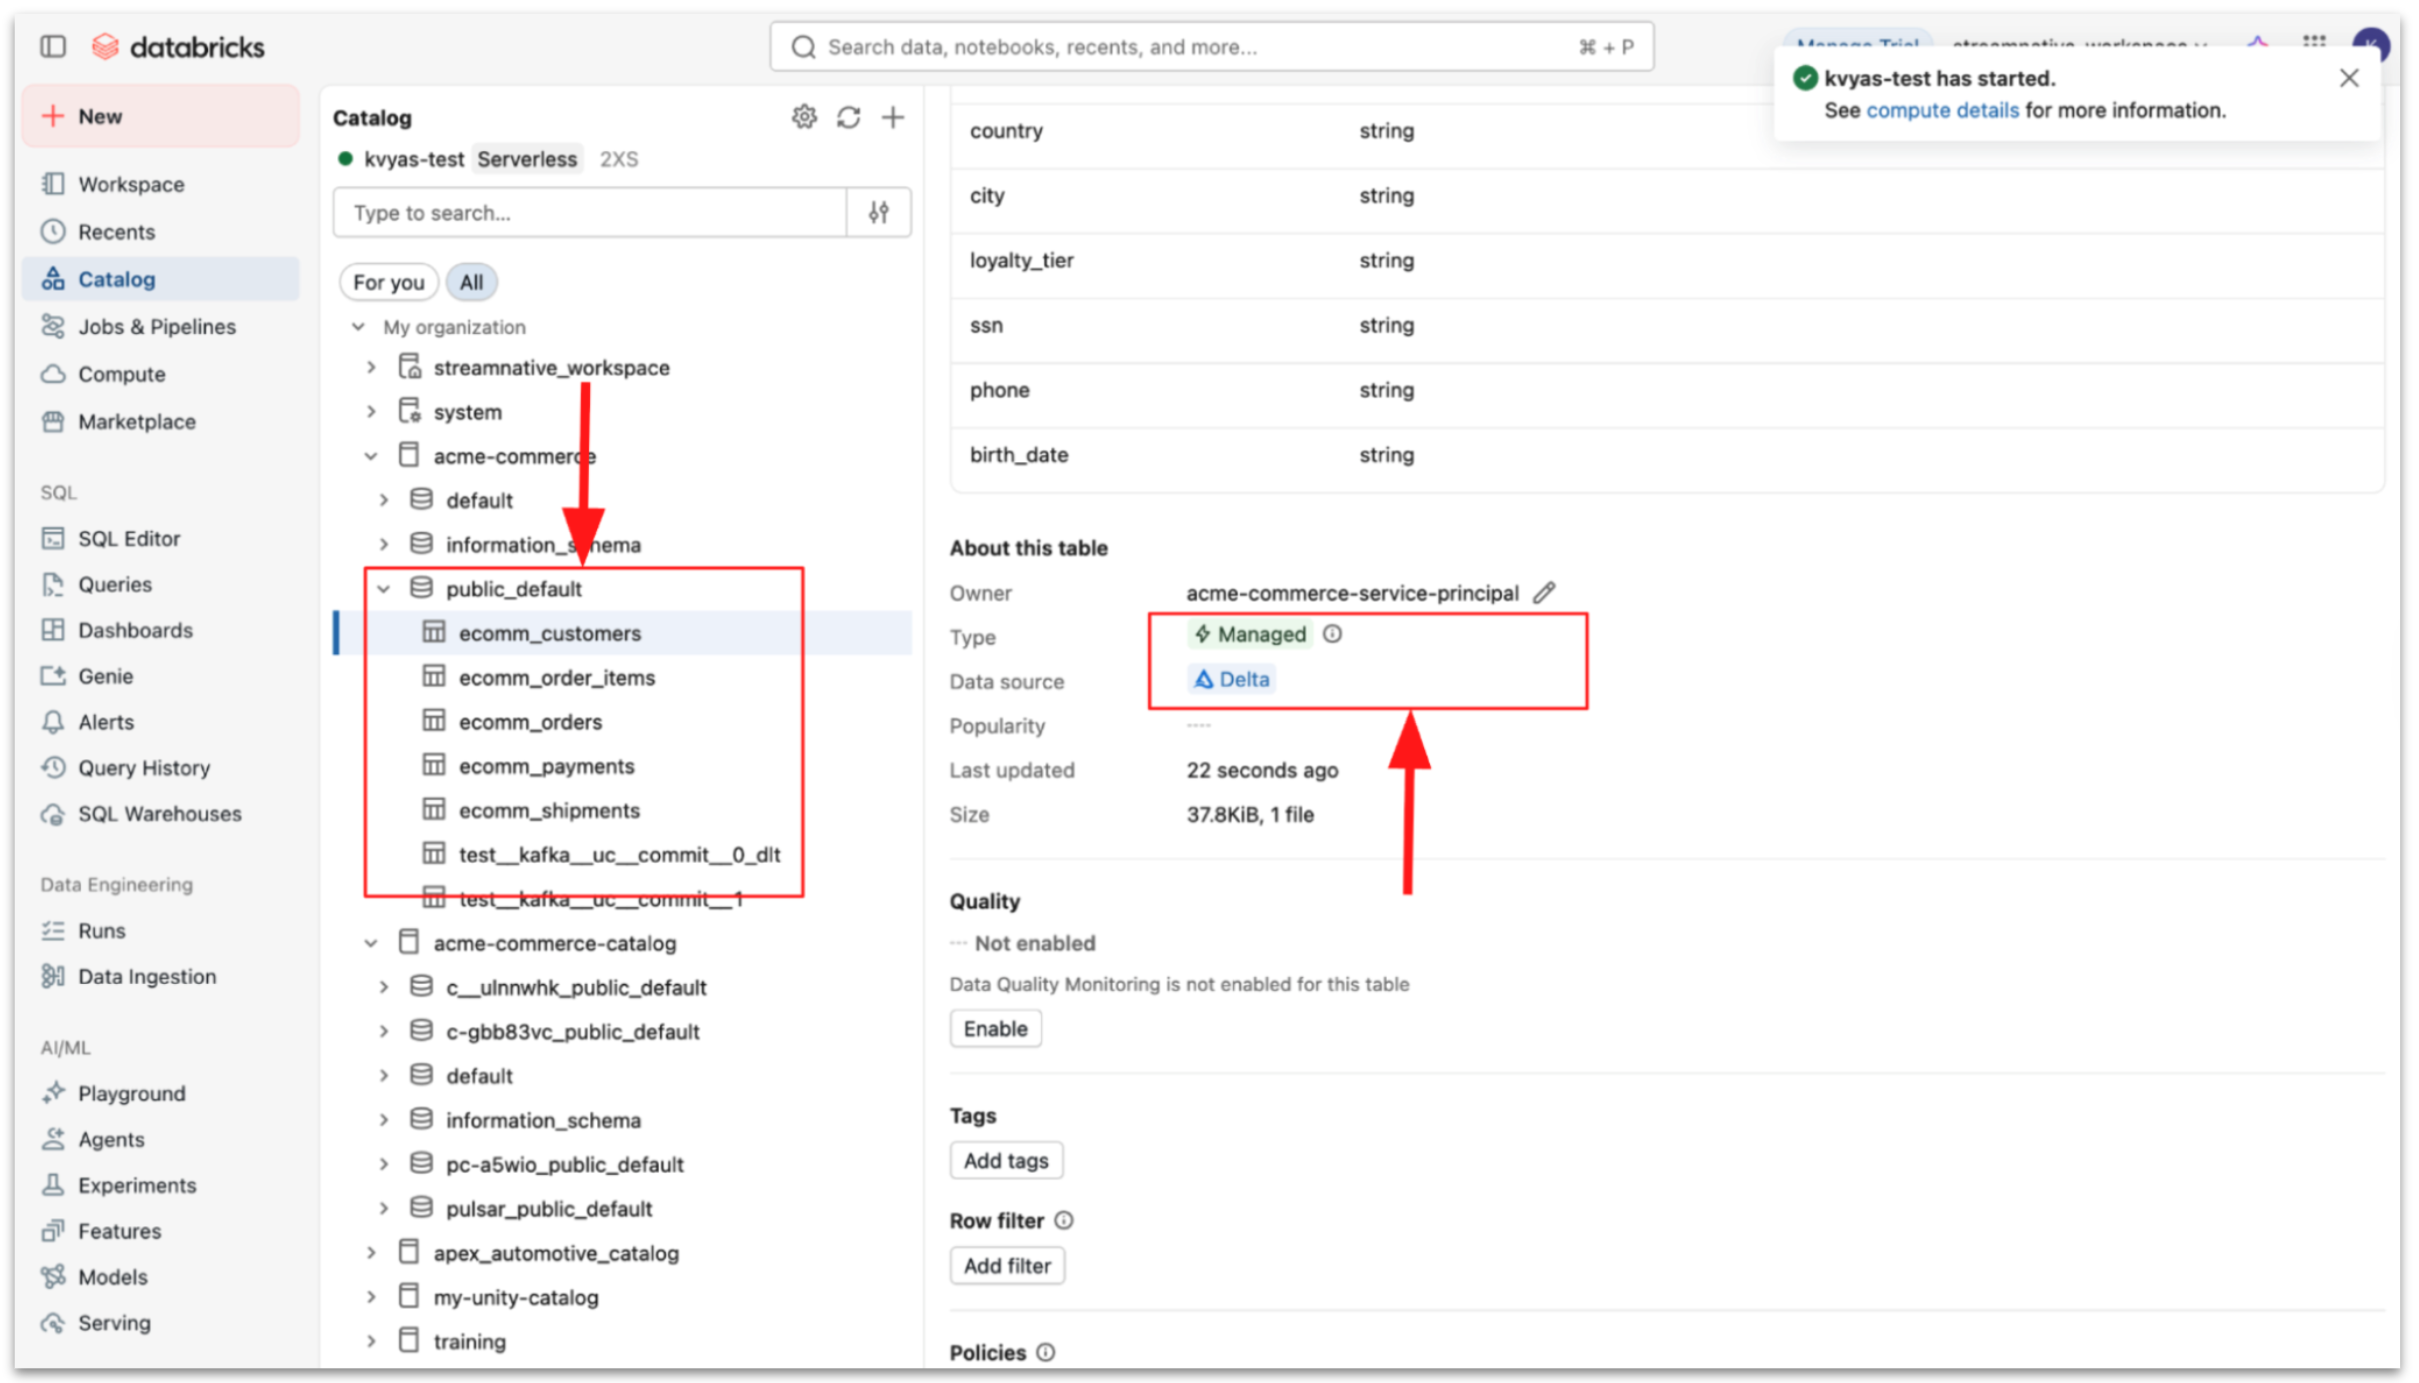Click the Catalog settings gear icon
The width and height of the screenshot is (2419, 1383).
click(804, 117)
